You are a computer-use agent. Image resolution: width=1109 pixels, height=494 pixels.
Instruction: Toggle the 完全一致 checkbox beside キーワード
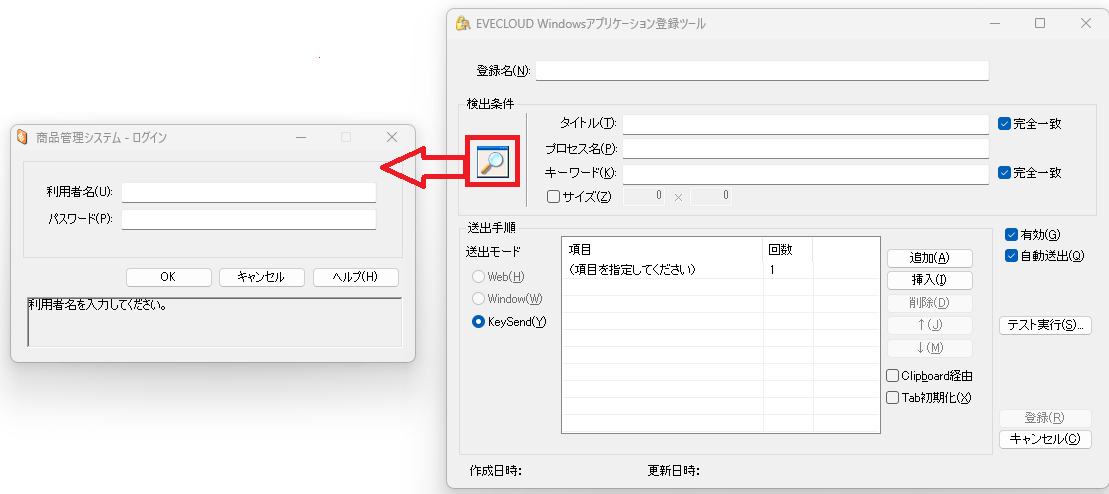click(x=1005, y=172)
